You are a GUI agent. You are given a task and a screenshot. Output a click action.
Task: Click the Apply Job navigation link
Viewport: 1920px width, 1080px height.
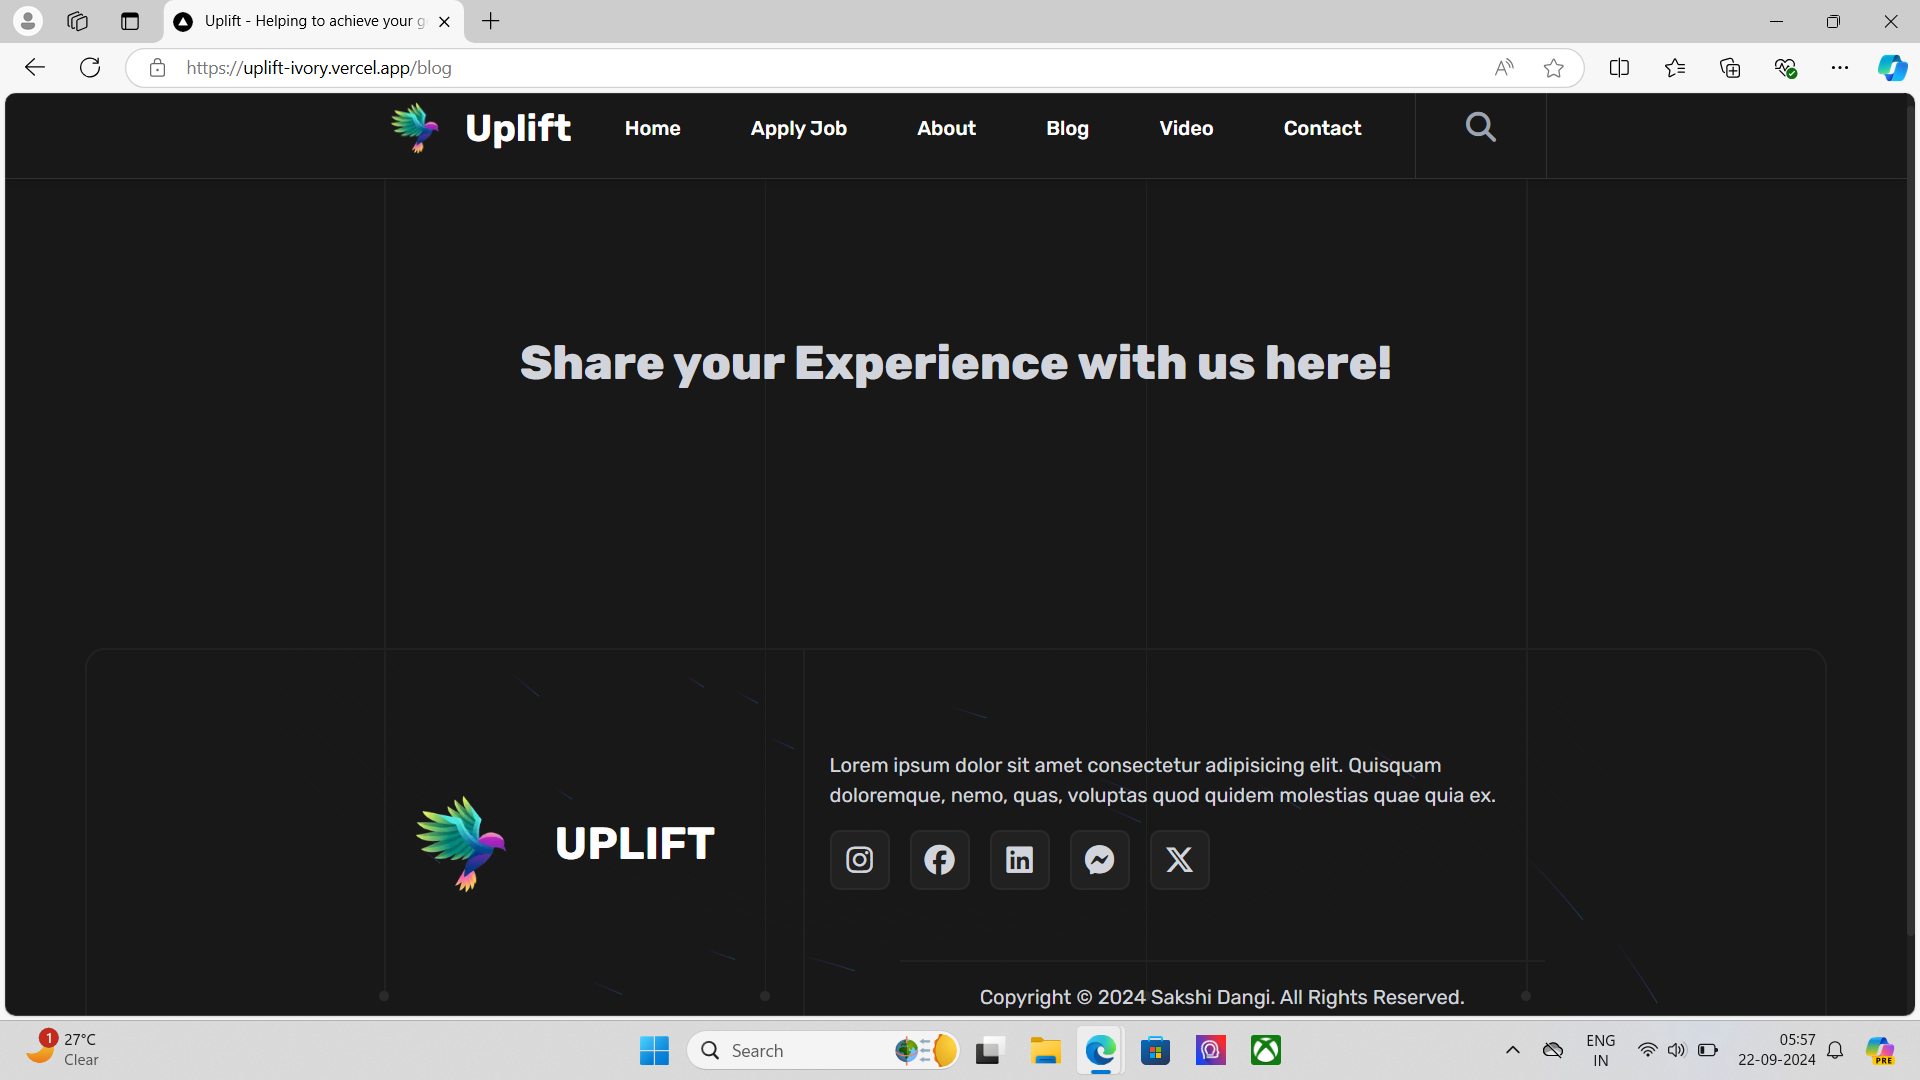(x=798, y=128)
